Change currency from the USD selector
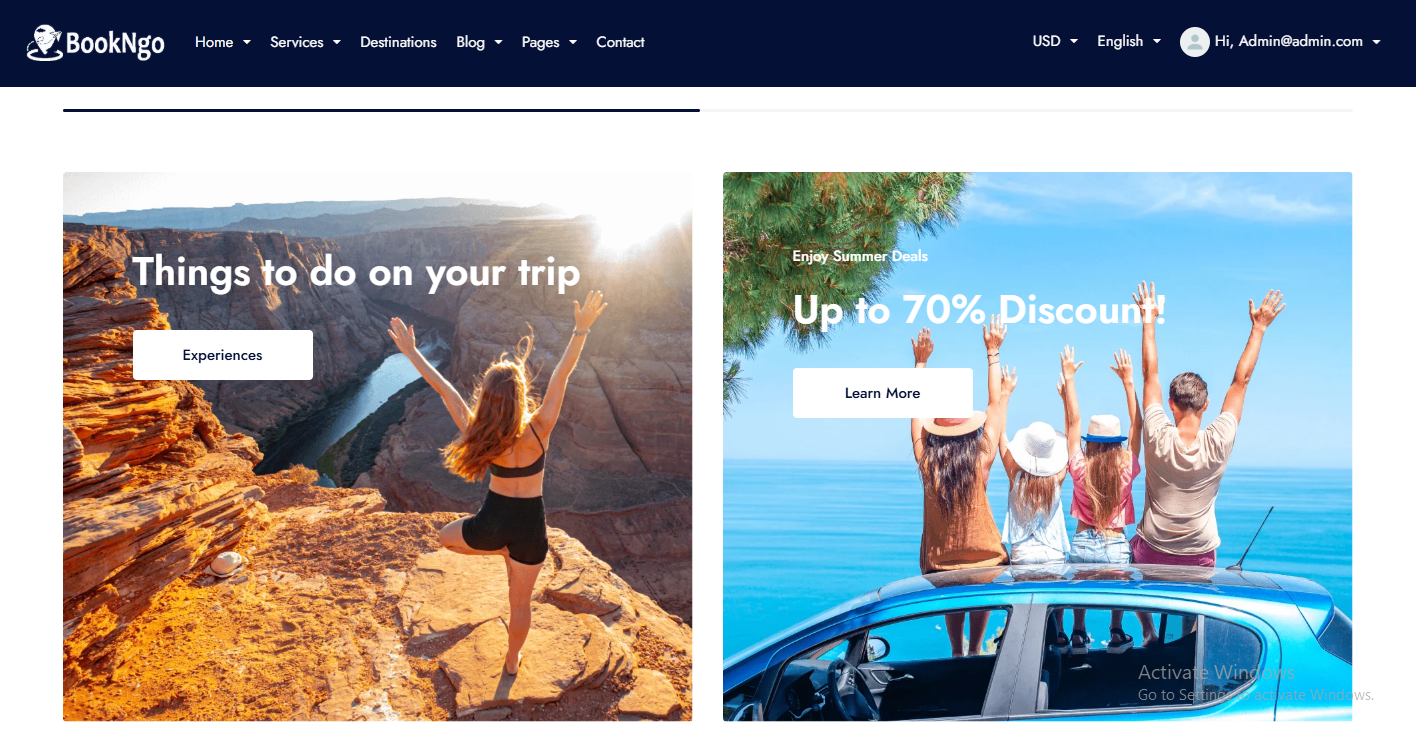This screenshot has height=732, width=1416. [x=1055, y=41]
